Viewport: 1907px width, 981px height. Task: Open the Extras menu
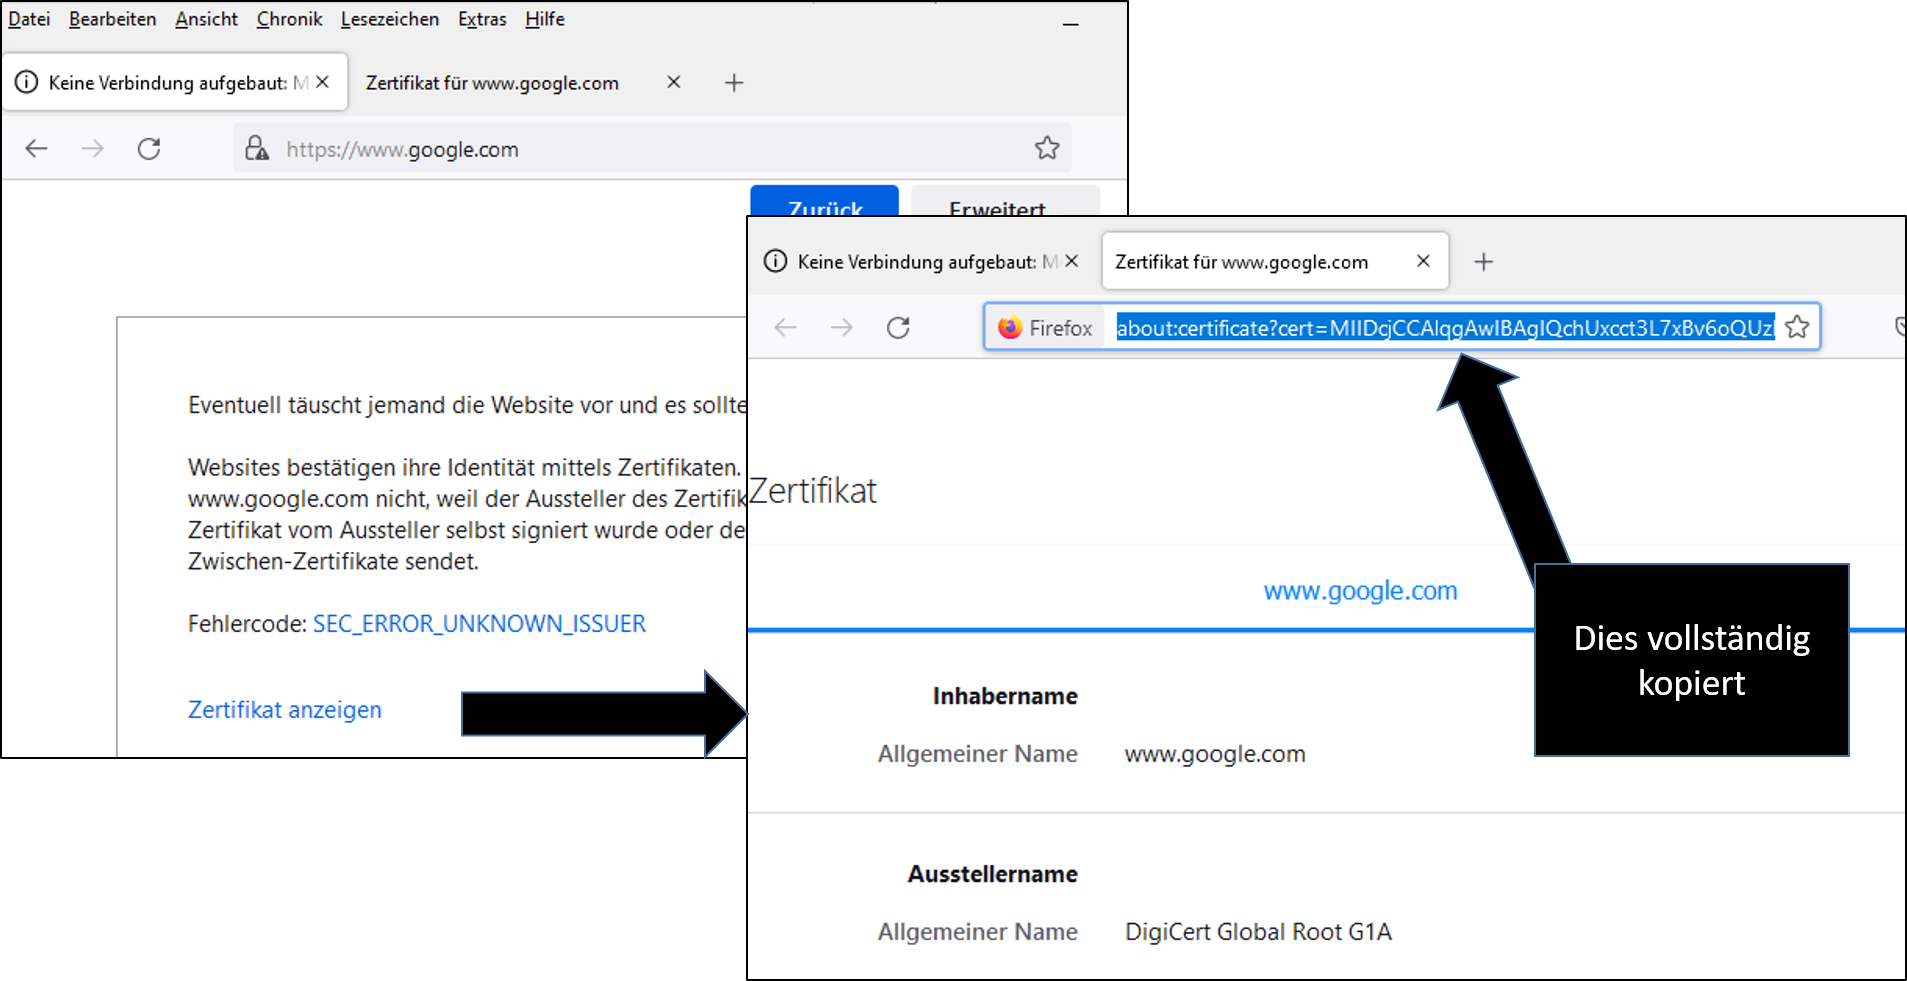(x=482, y=19)
